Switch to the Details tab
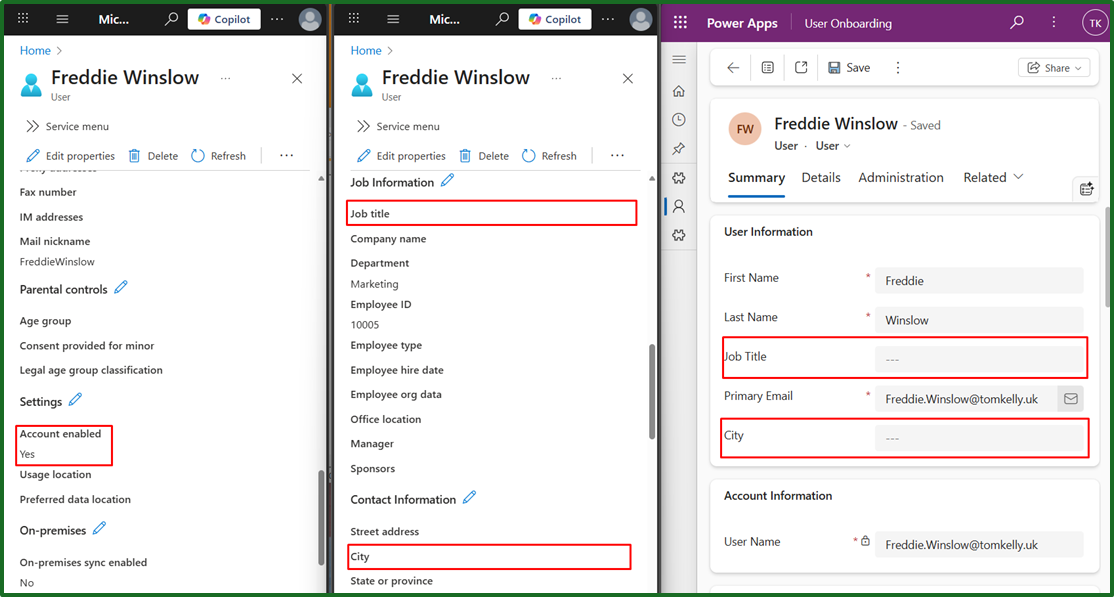The height and width of the screenshot is (597, 1114). (x=821, y=178)
